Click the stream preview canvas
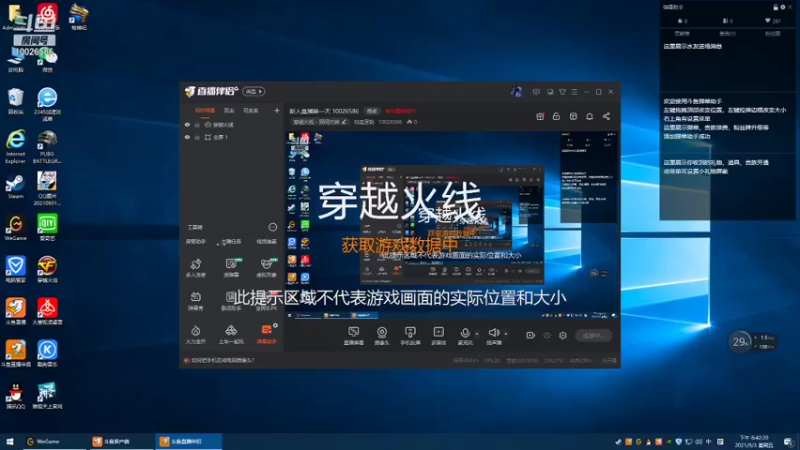This screenshot has height=450, width=800. 452,225
